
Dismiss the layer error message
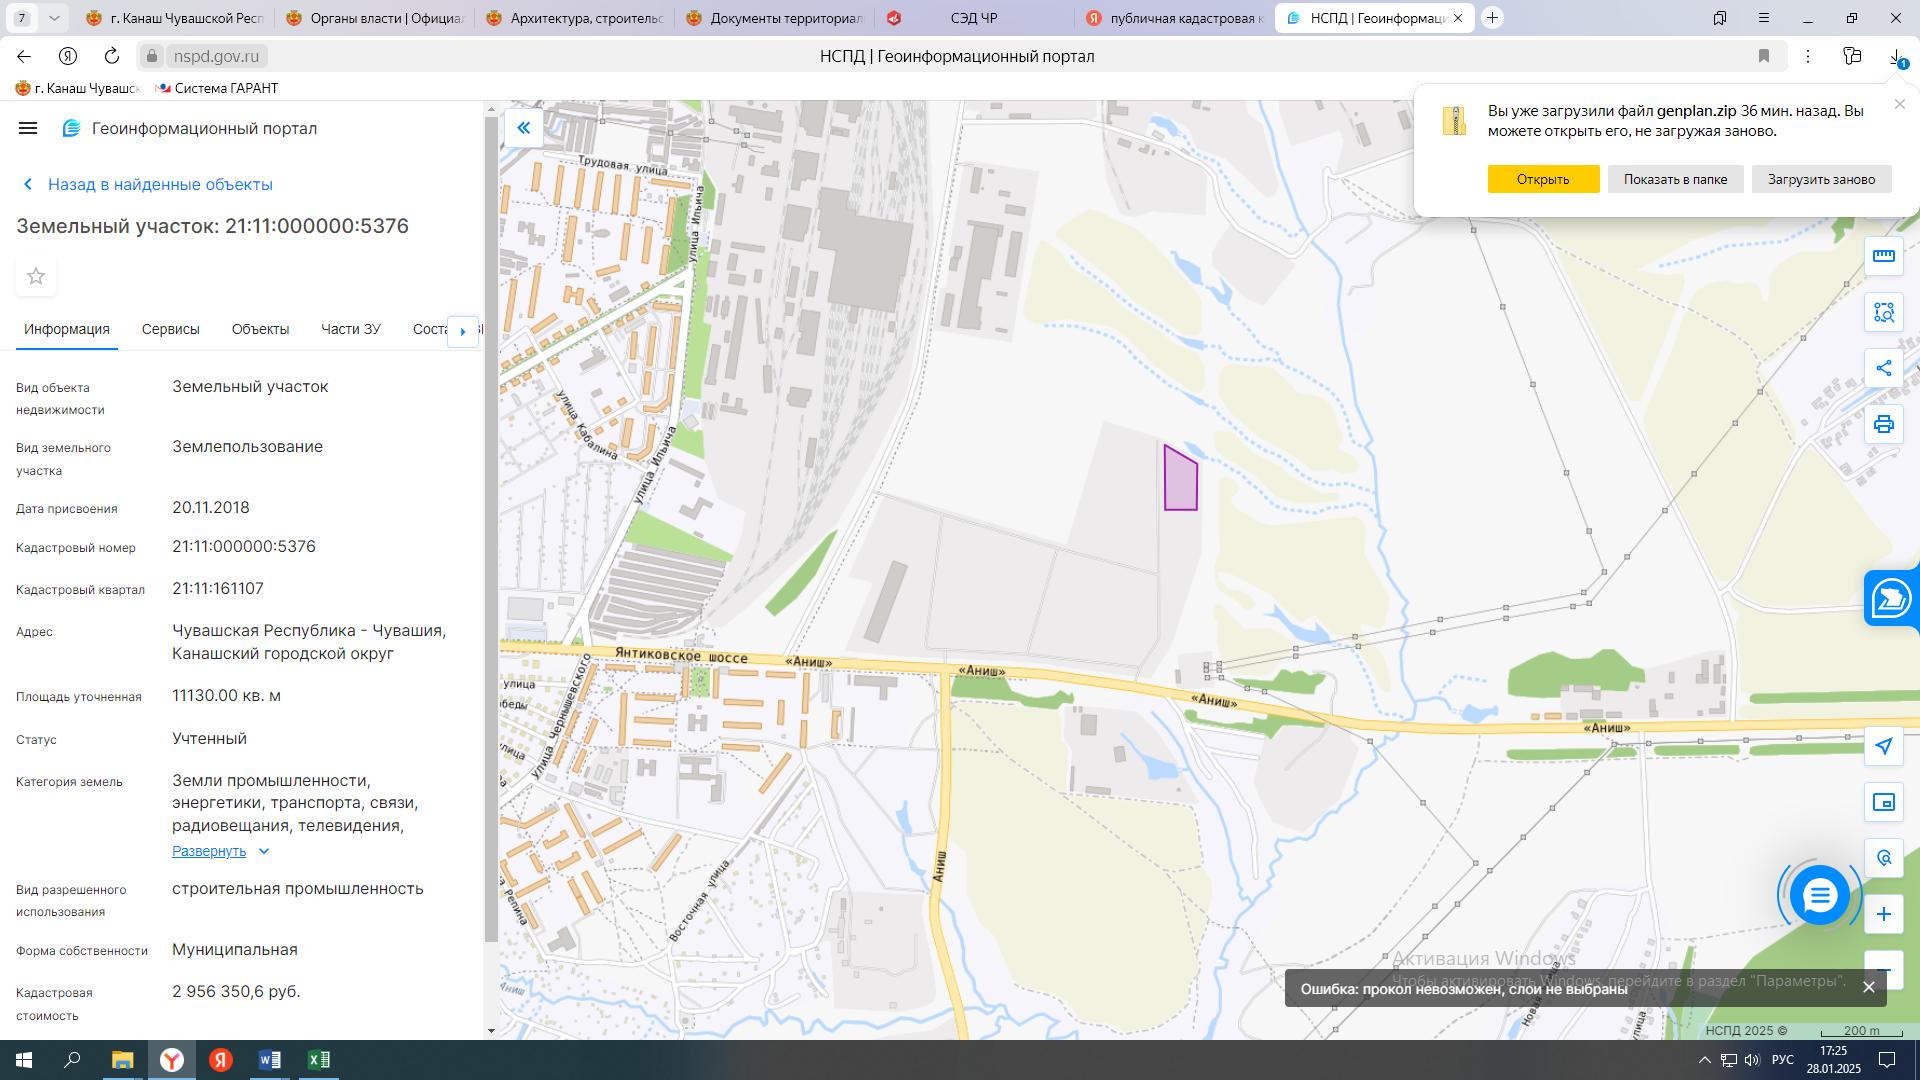[1868, 988]
